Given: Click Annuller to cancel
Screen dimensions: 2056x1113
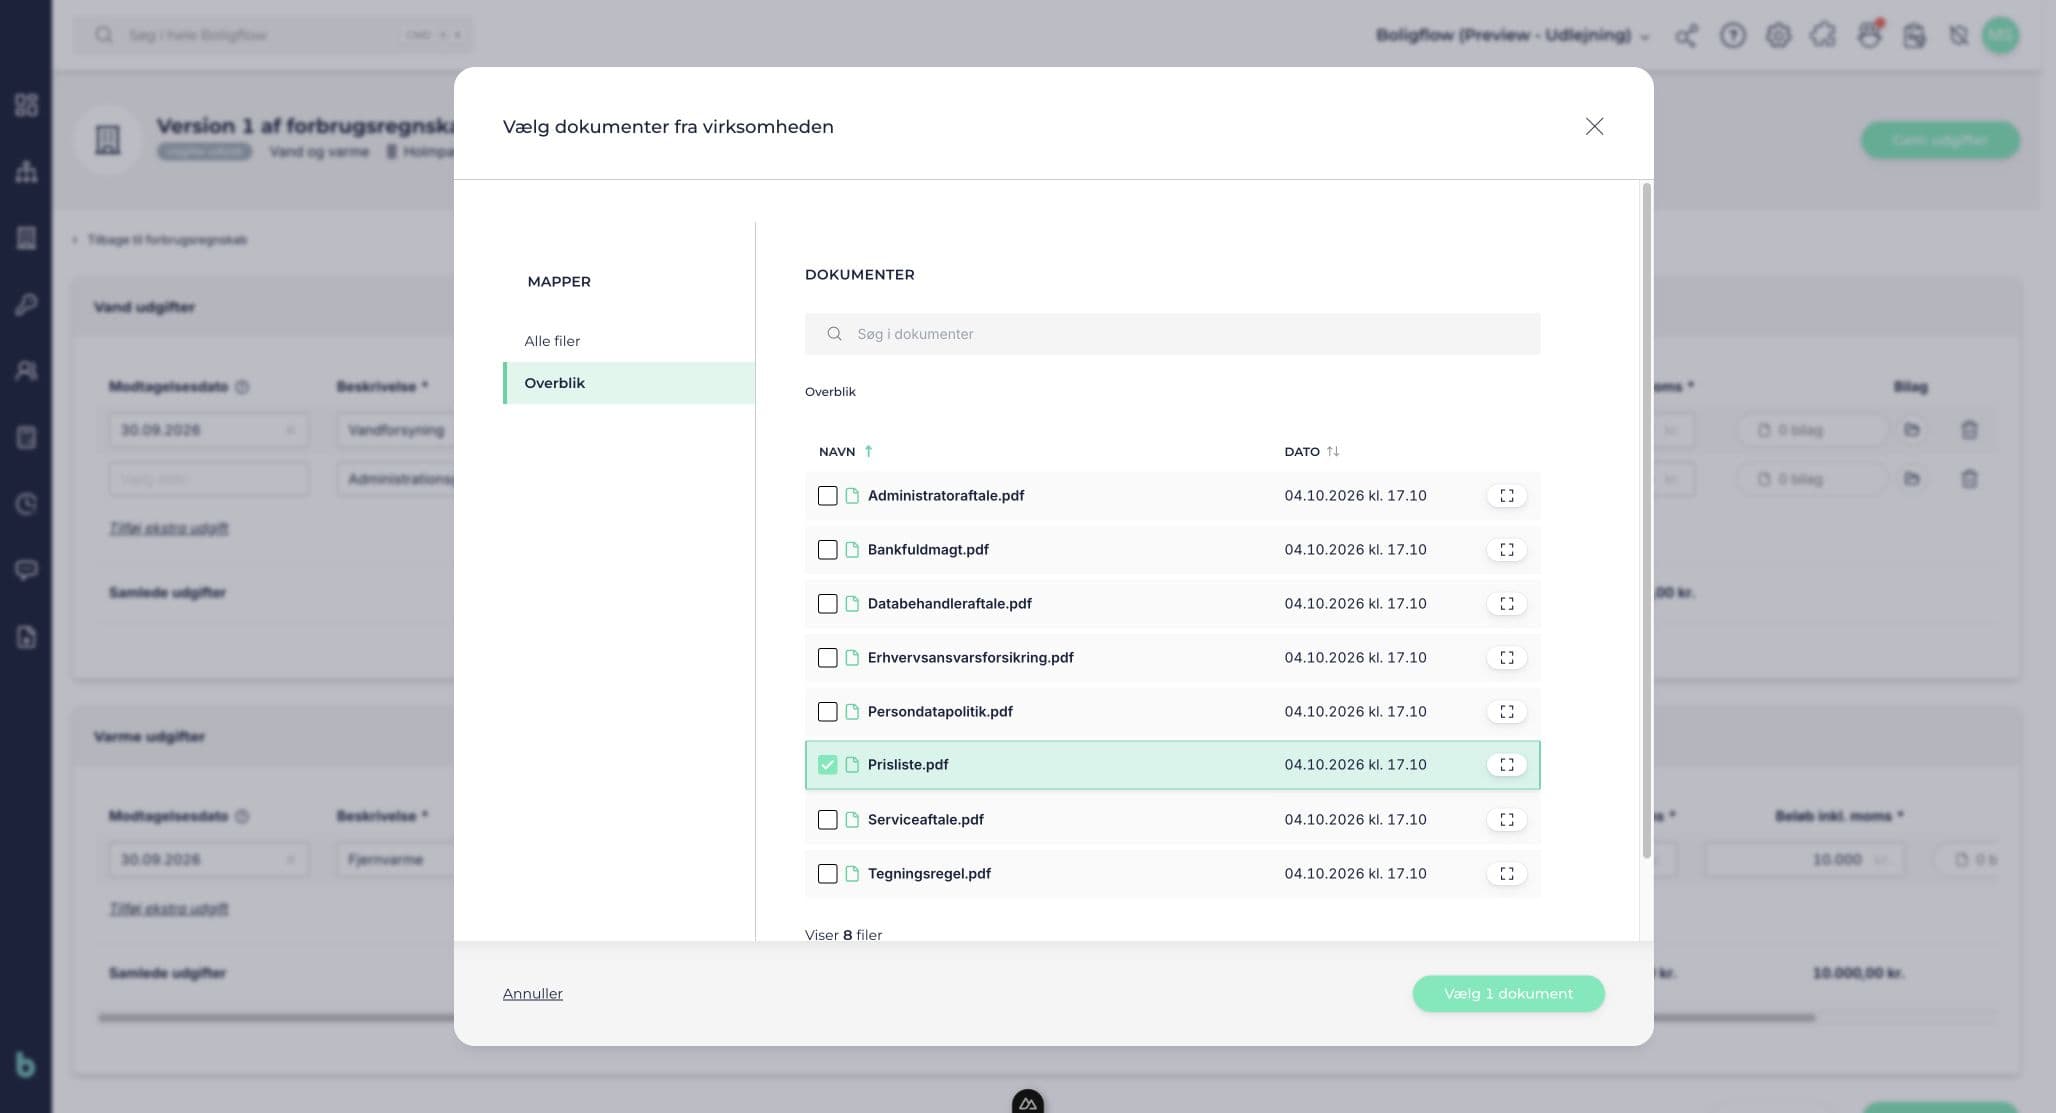Looking at the screenshot, I should coord(533,994).
